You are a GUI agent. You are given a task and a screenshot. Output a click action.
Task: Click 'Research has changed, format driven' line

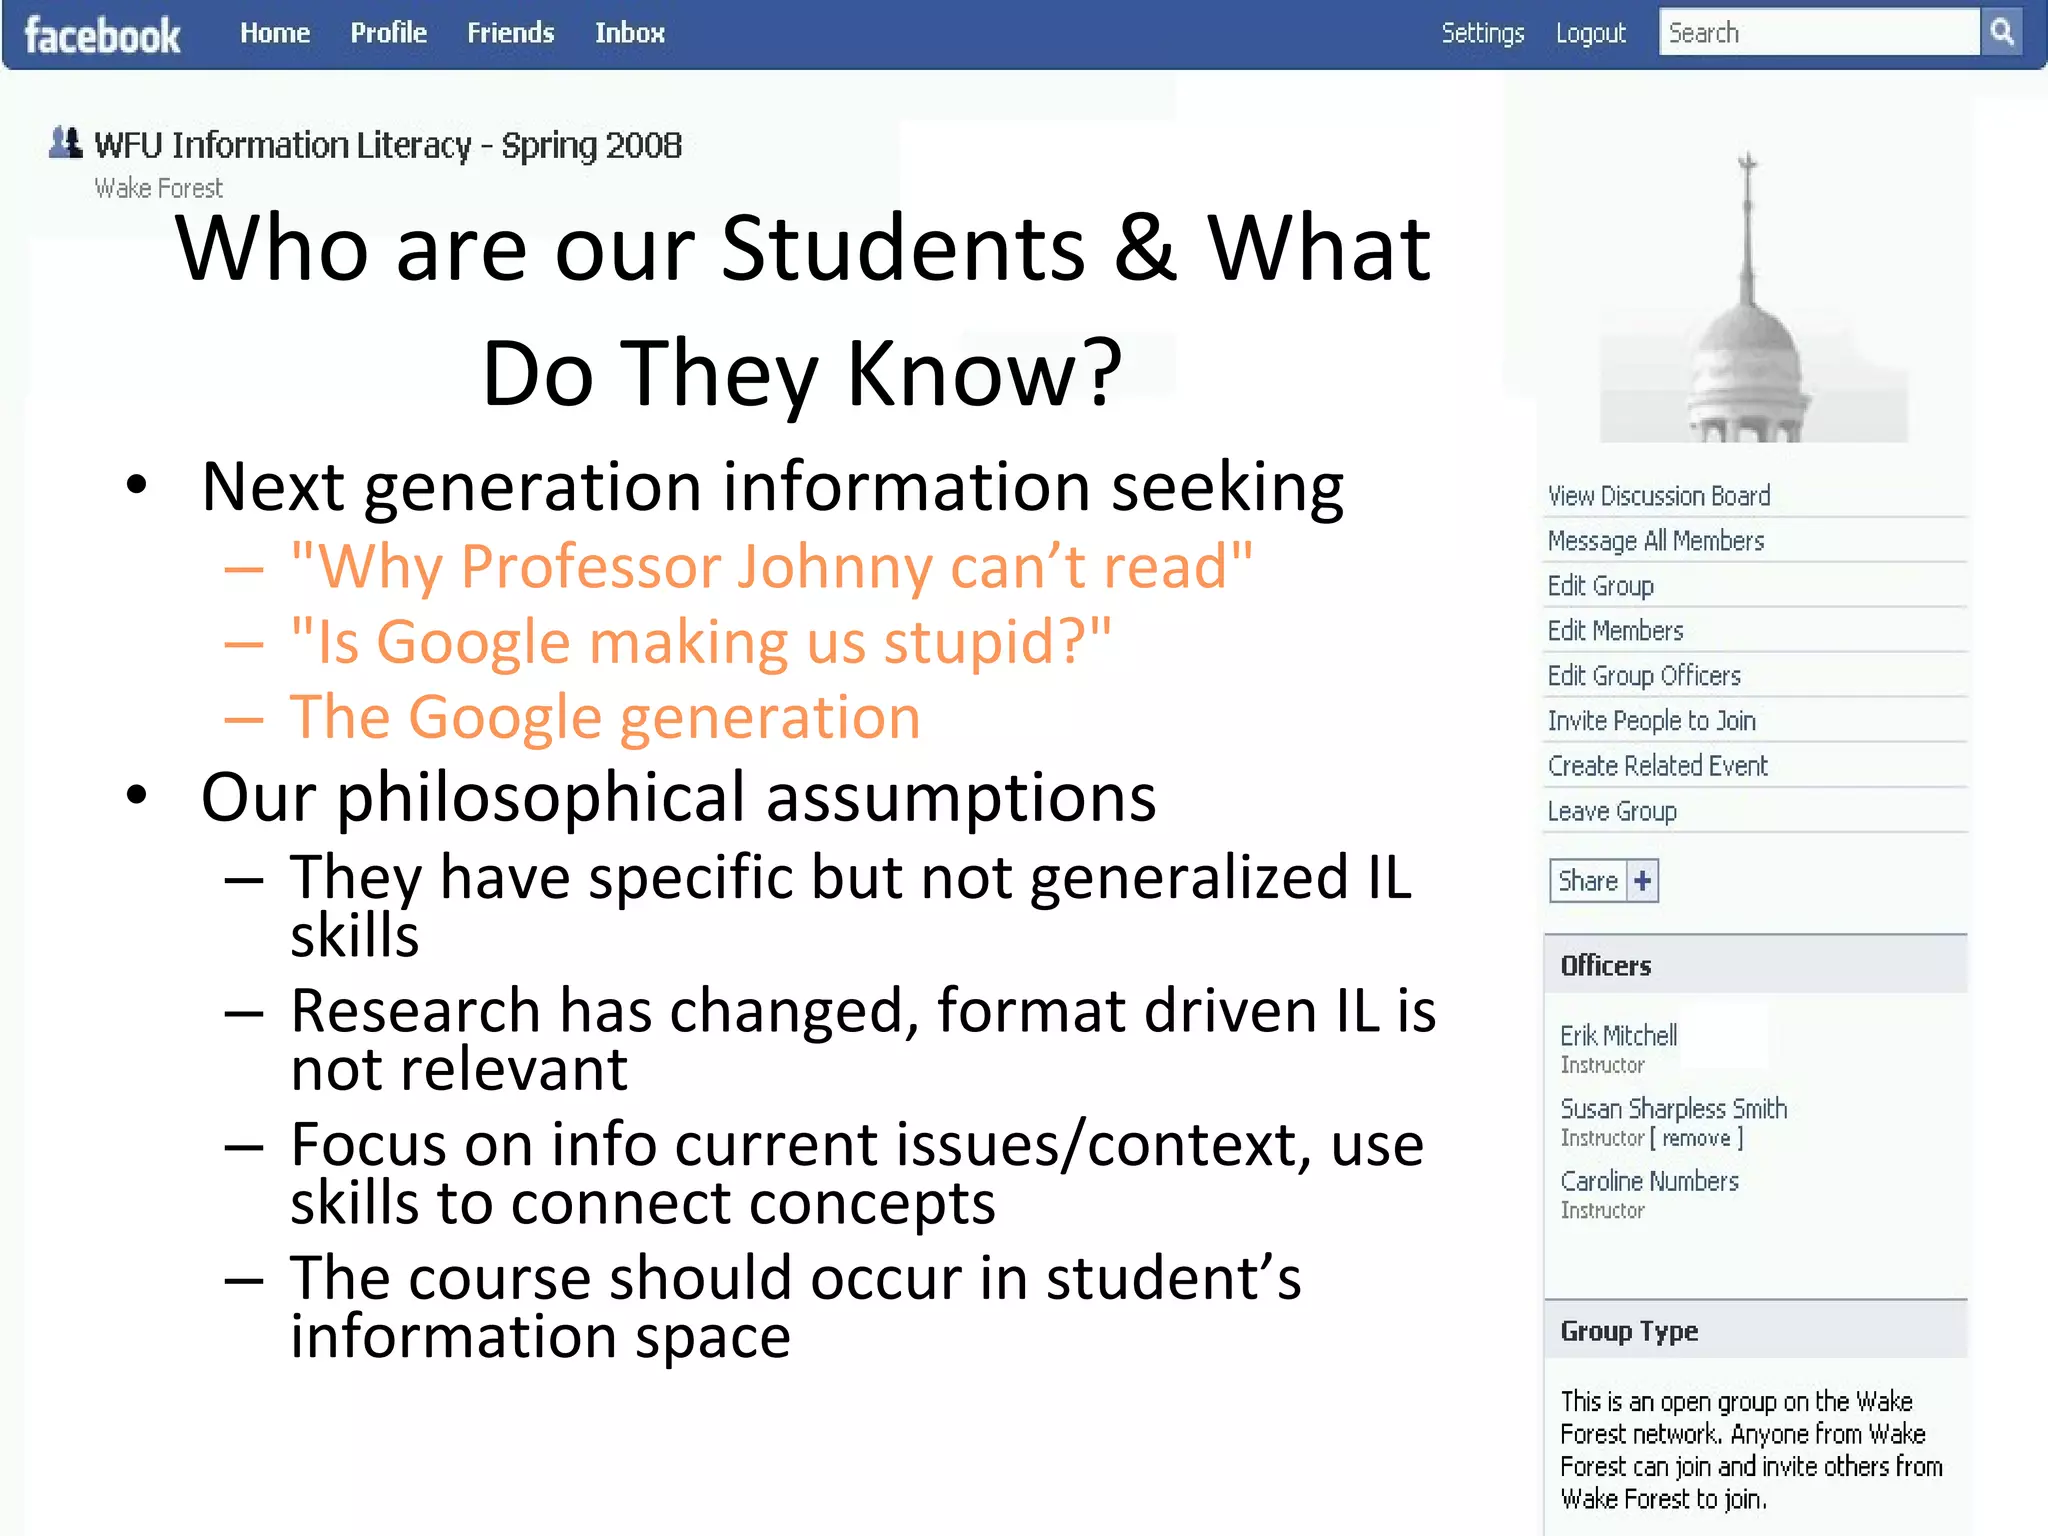(863, 1038)
